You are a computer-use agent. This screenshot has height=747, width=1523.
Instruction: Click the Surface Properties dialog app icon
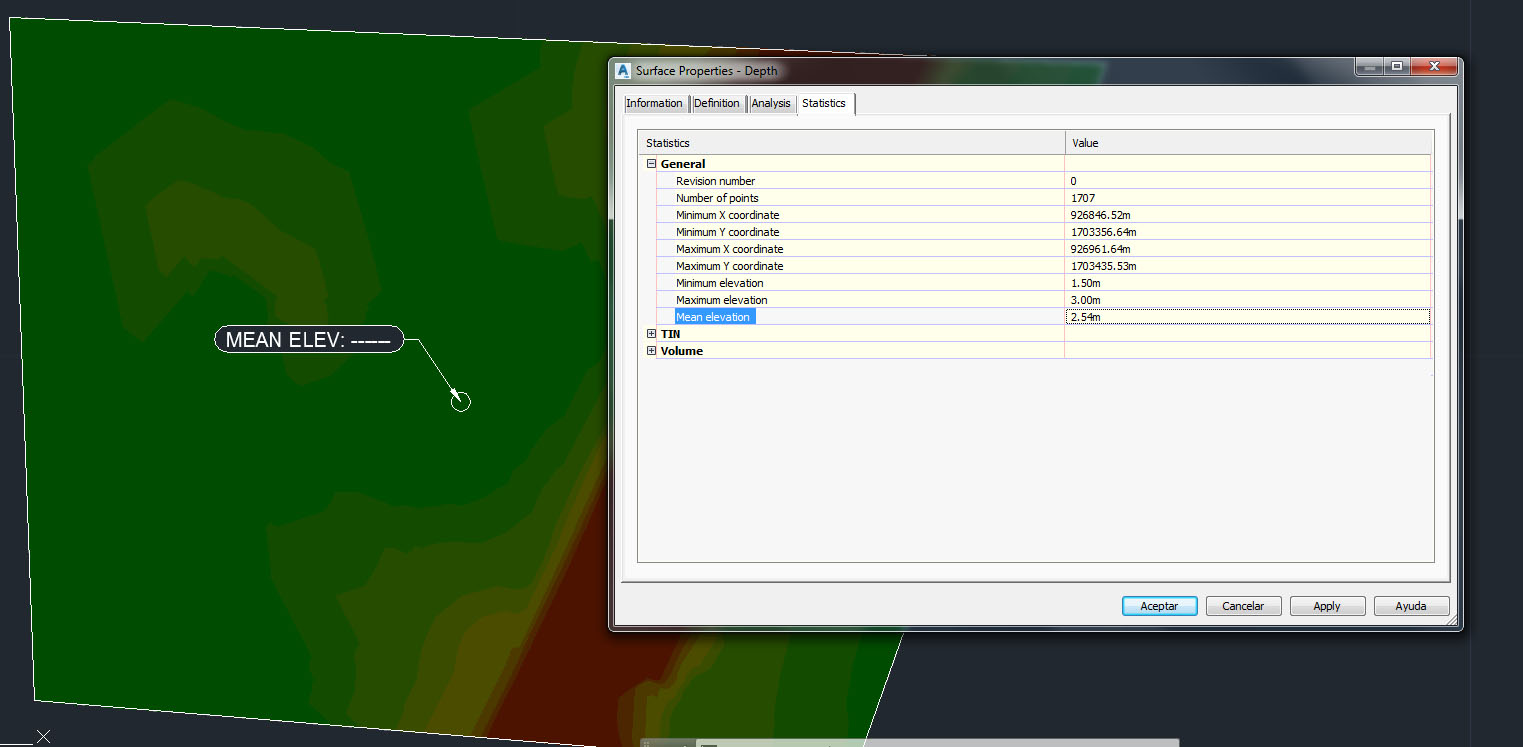click(x=624, y=71)
